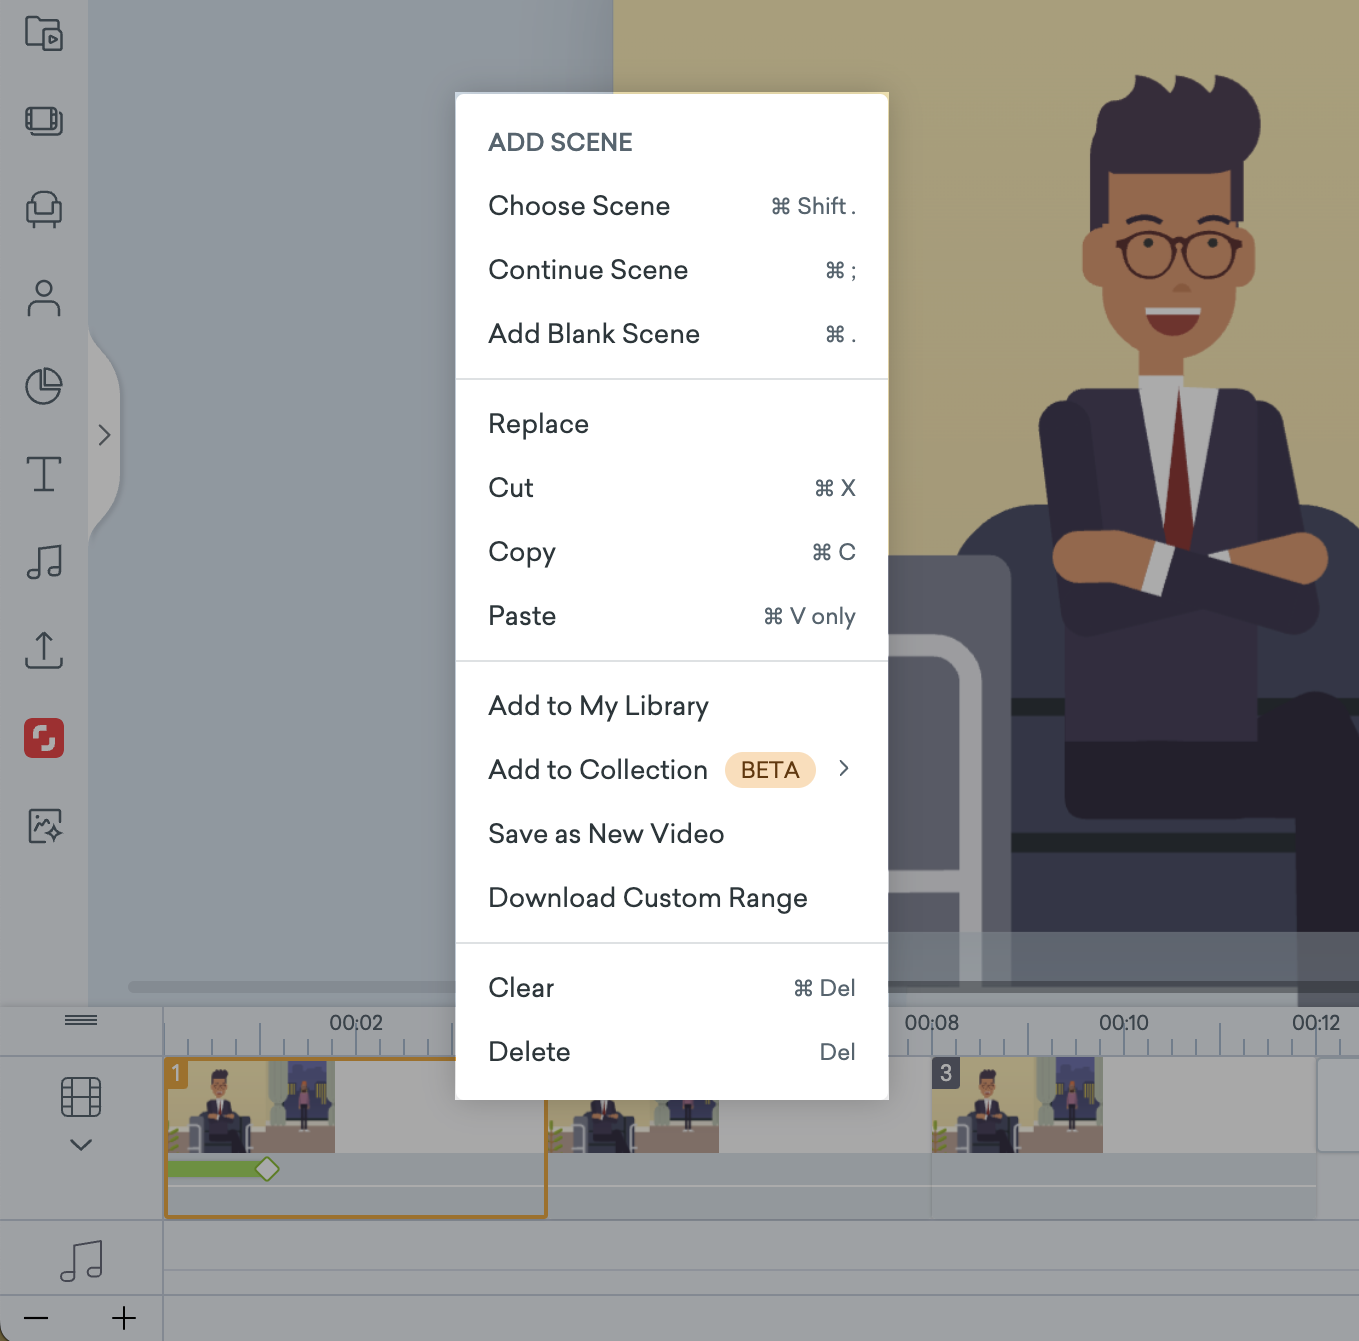The height and width of the screenshot is (1341, 1359).
Task: Select the Characters panel
Action: tap(43, 298)
